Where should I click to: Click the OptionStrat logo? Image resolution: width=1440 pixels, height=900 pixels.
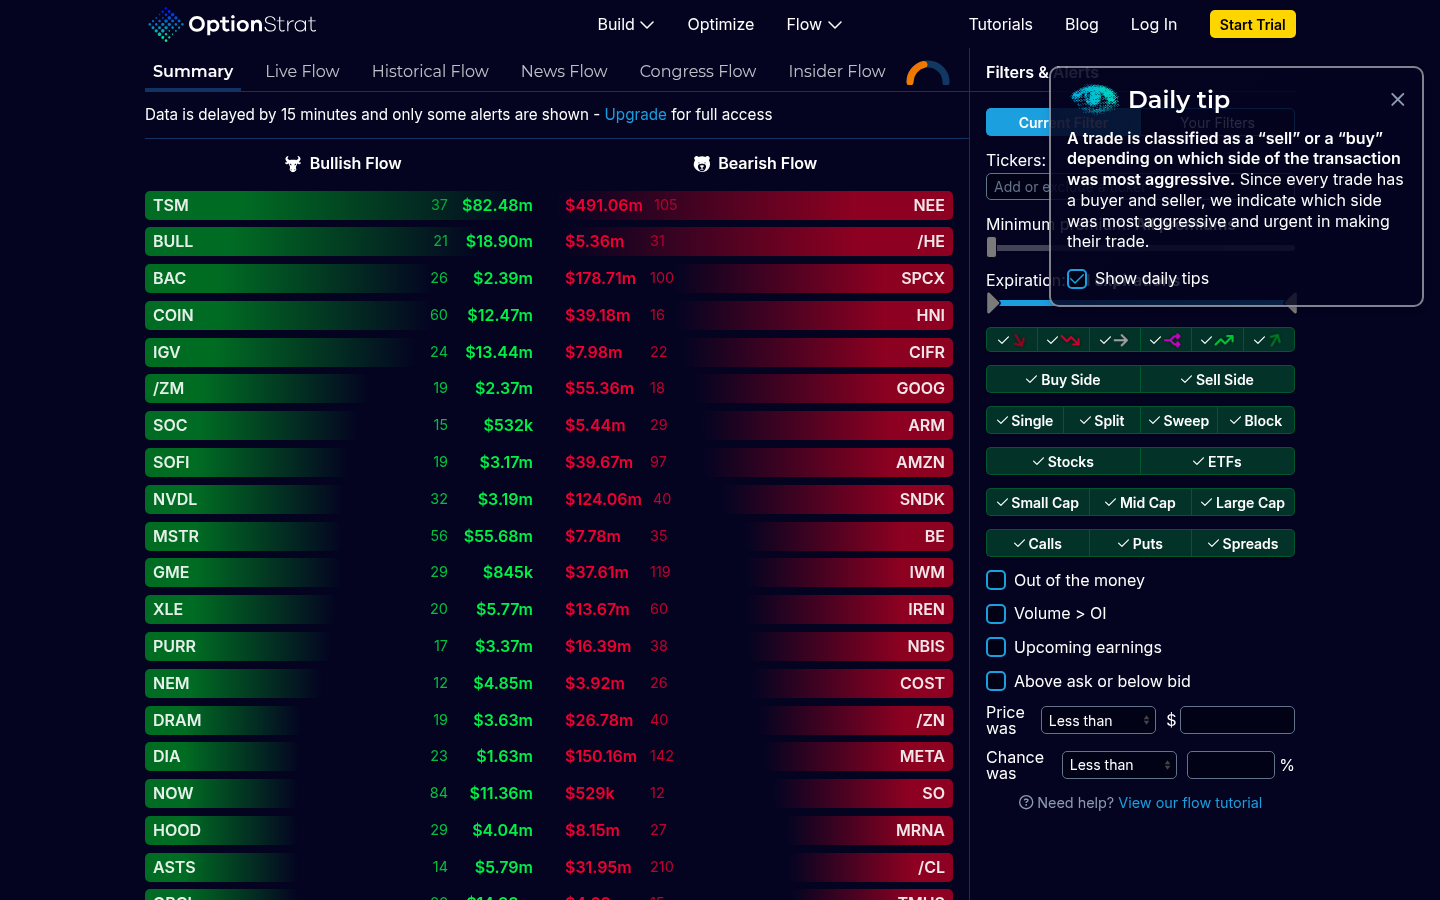(232, 24)
